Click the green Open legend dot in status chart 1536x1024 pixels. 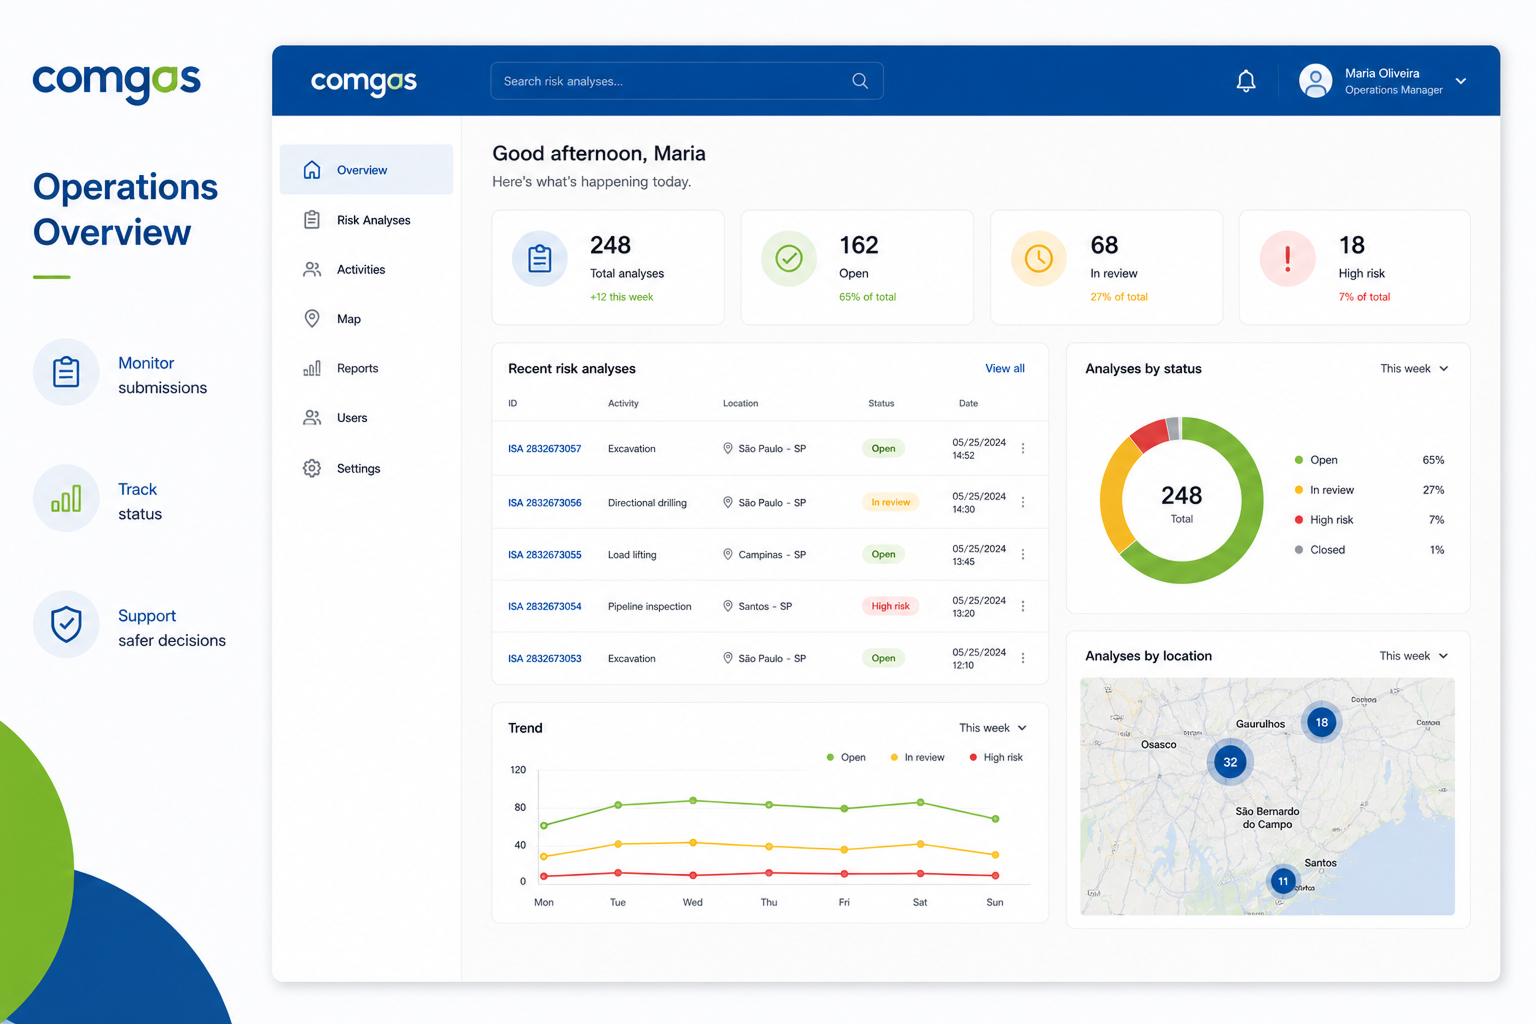[1298, 460]
